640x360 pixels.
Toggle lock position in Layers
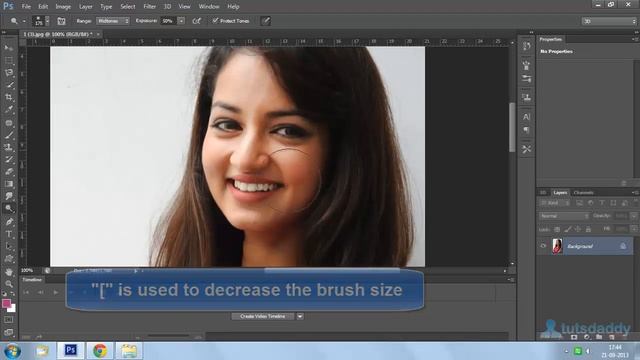pyautogui.click(x=578, y=230)
